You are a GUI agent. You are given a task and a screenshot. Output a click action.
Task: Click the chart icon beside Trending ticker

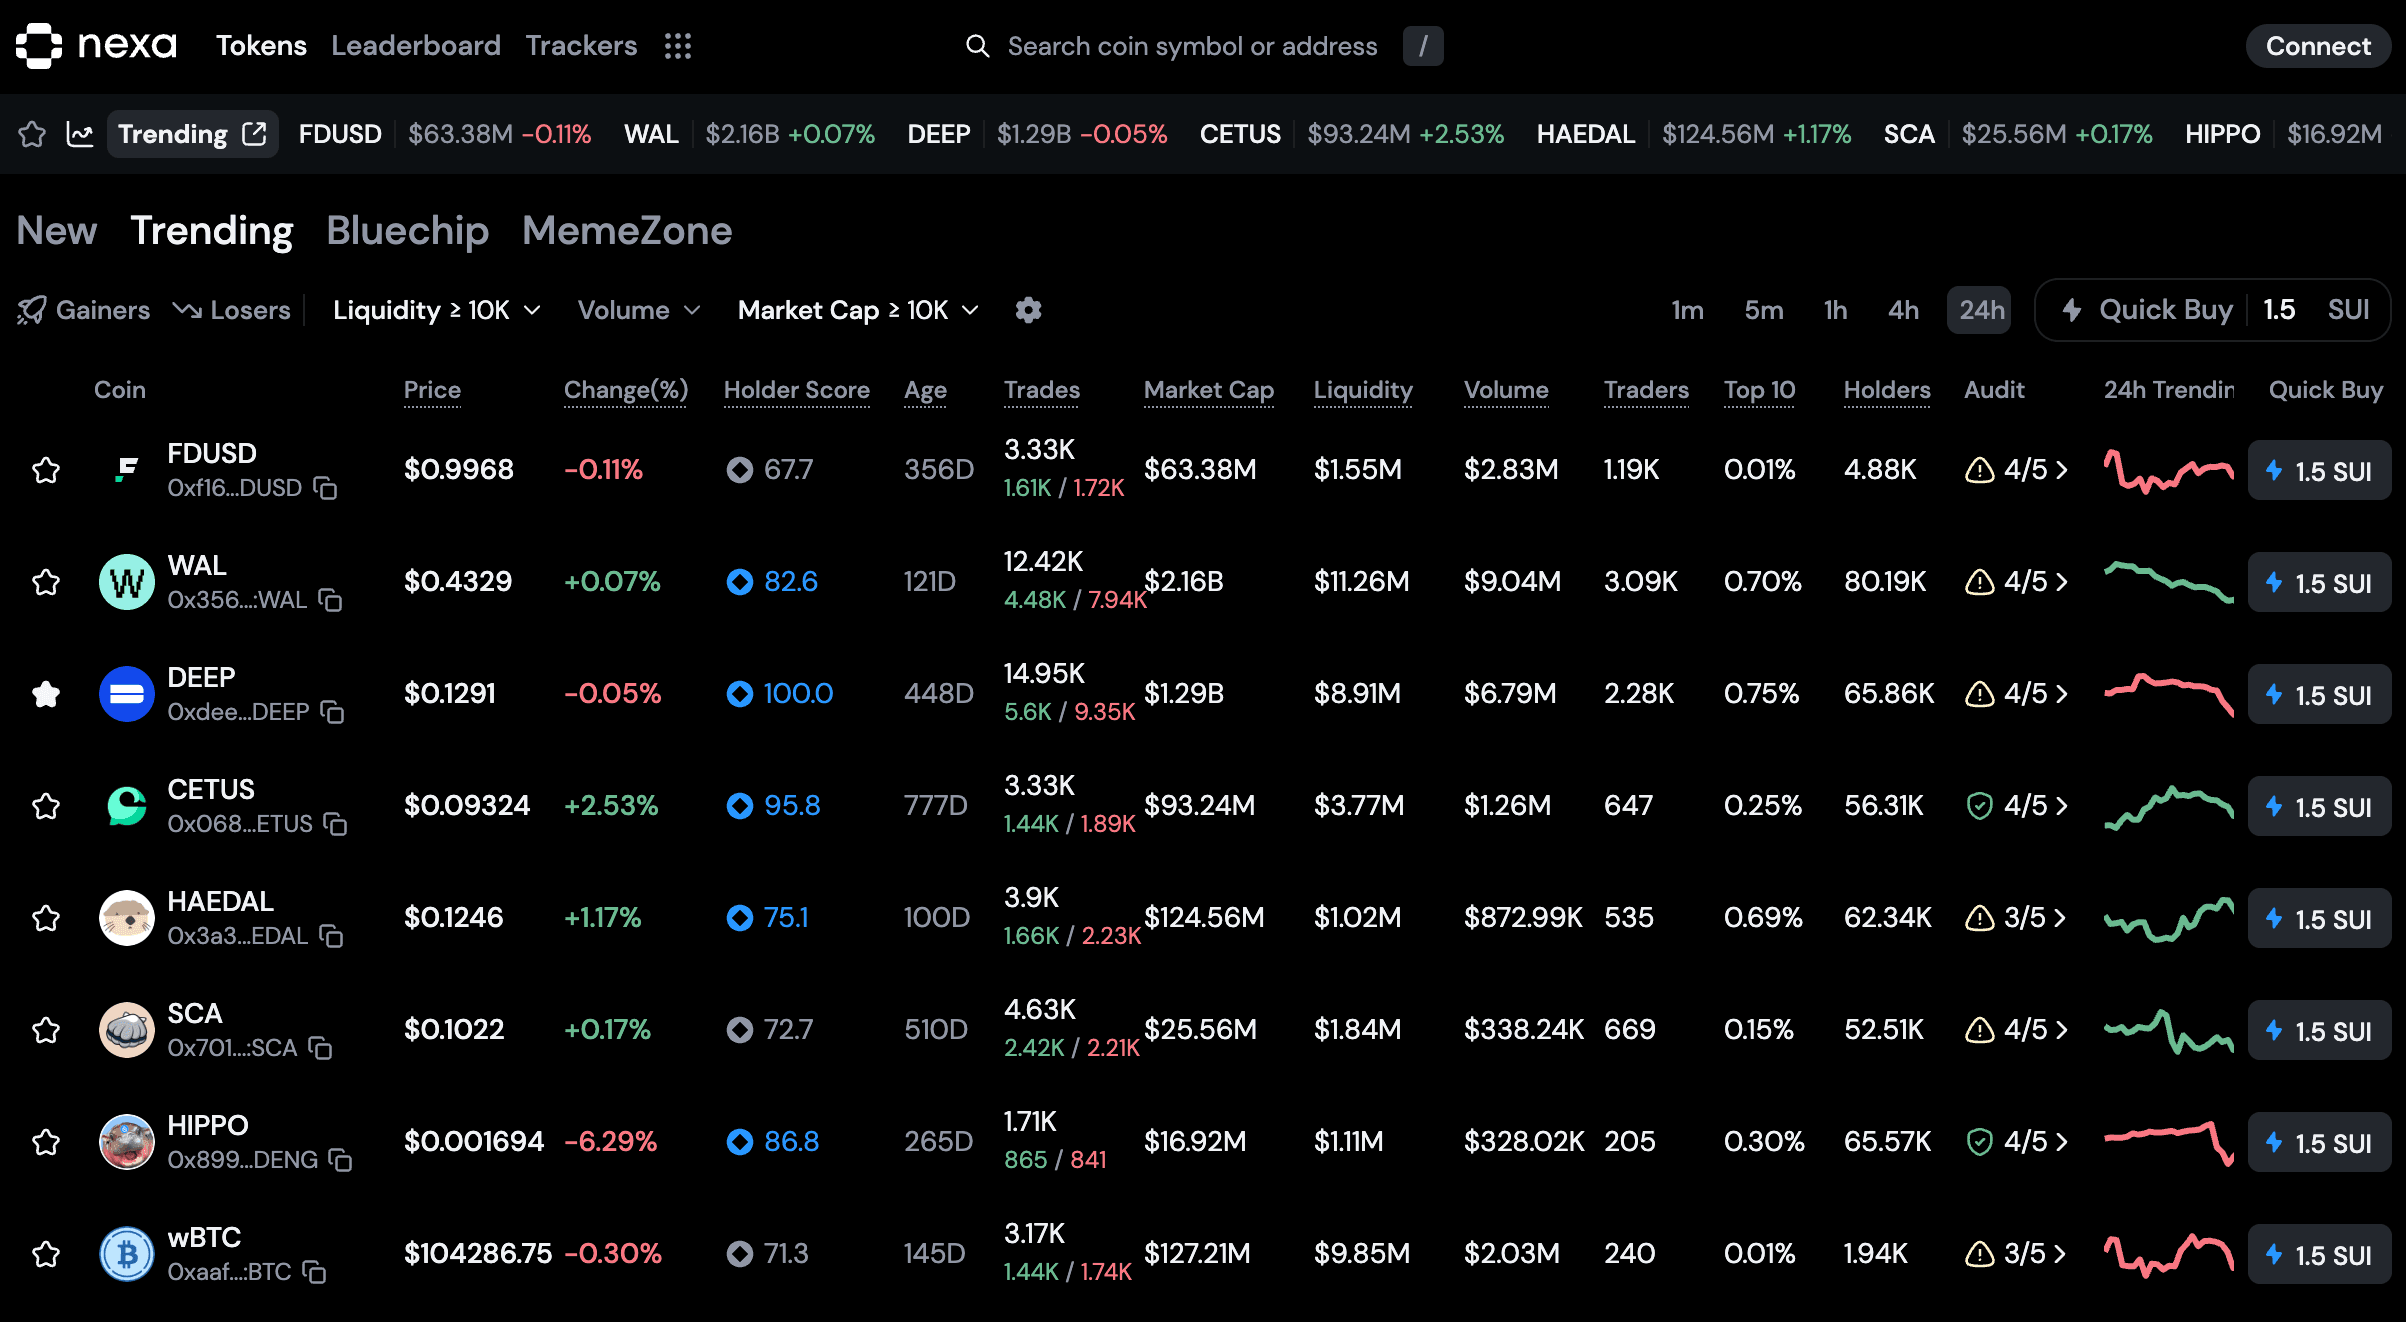(x=80, y=134)
